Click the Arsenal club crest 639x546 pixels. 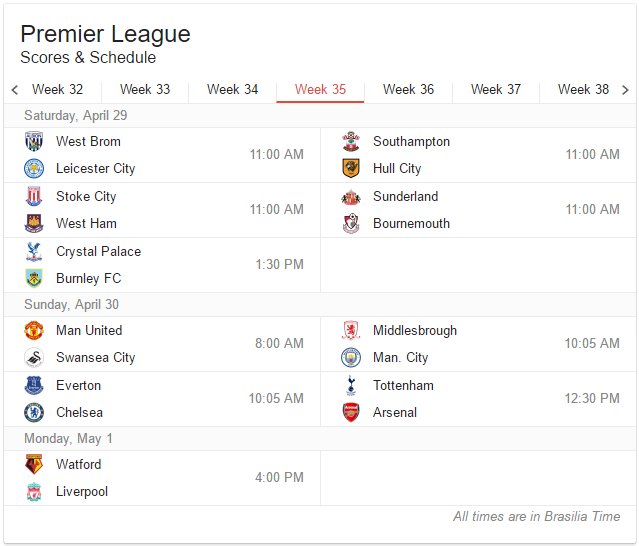pos(351,413)
